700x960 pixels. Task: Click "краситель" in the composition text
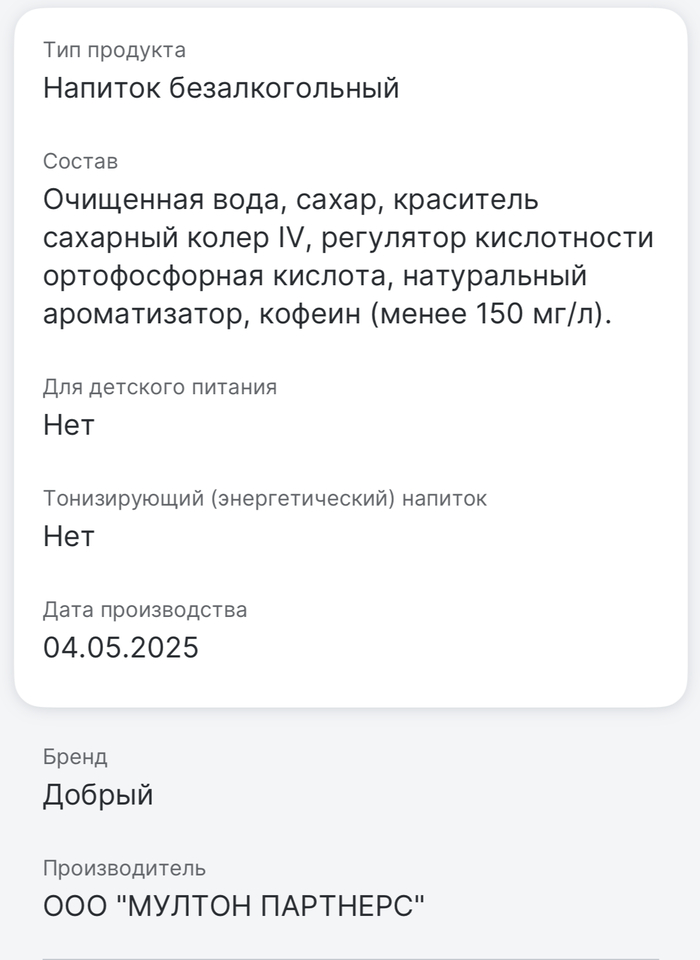(466, 200)
